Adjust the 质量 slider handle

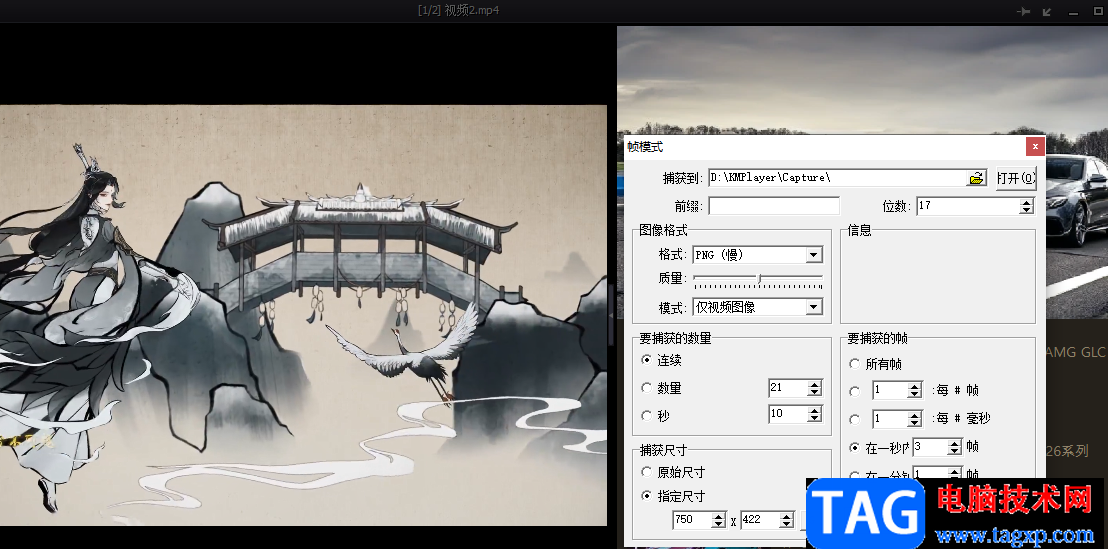[760, 278]
